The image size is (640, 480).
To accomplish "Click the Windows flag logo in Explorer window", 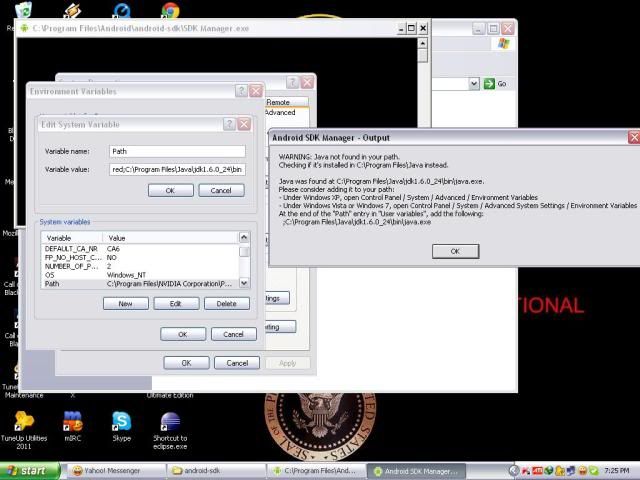I will click(504, 44).
